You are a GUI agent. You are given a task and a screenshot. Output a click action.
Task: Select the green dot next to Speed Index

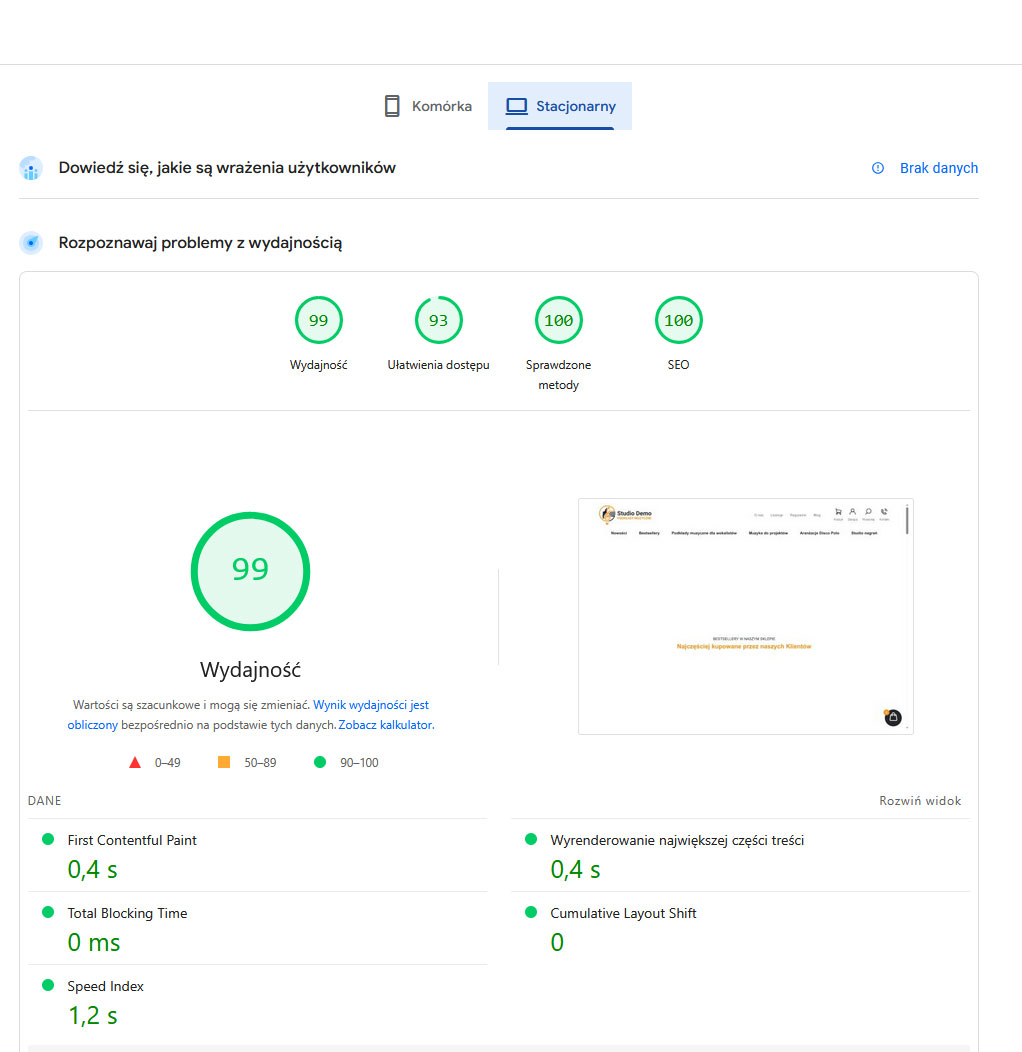tap(46, 986)
